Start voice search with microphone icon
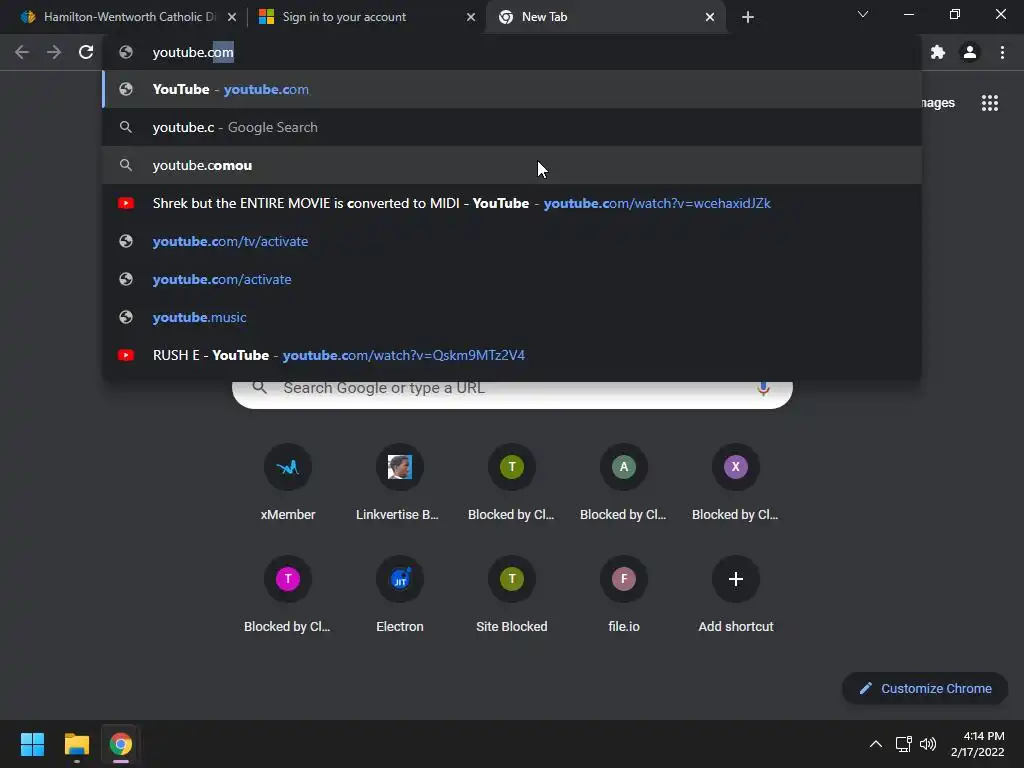Image resolution: width=1024 pixels, height=768 pixels. click(763, 388)
